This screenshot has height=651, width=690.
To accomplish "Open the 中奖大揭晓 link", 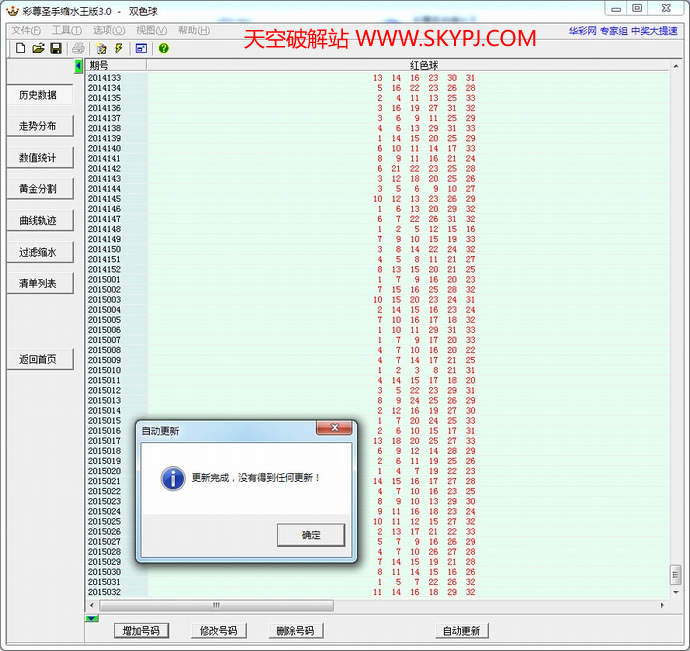I will pyautogui.click(x=655, y=31).
